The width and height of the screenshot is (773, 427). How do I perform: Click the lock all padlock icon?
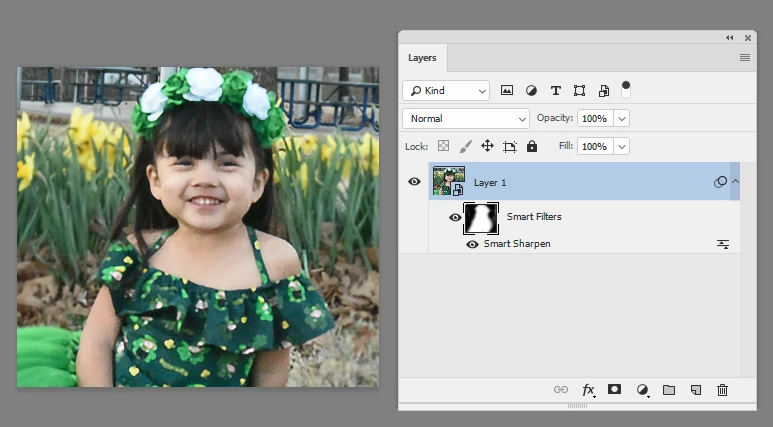pyautogui.click(x=532, y=146)
